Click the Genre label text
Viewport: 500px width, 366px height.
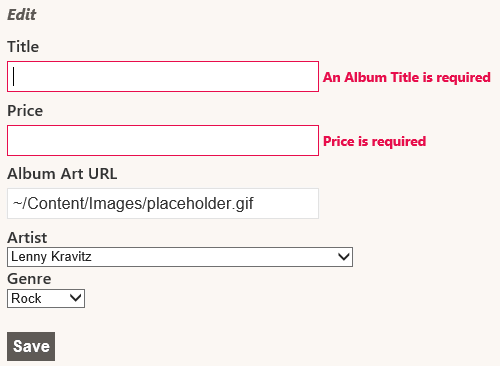tap(29, 279)
